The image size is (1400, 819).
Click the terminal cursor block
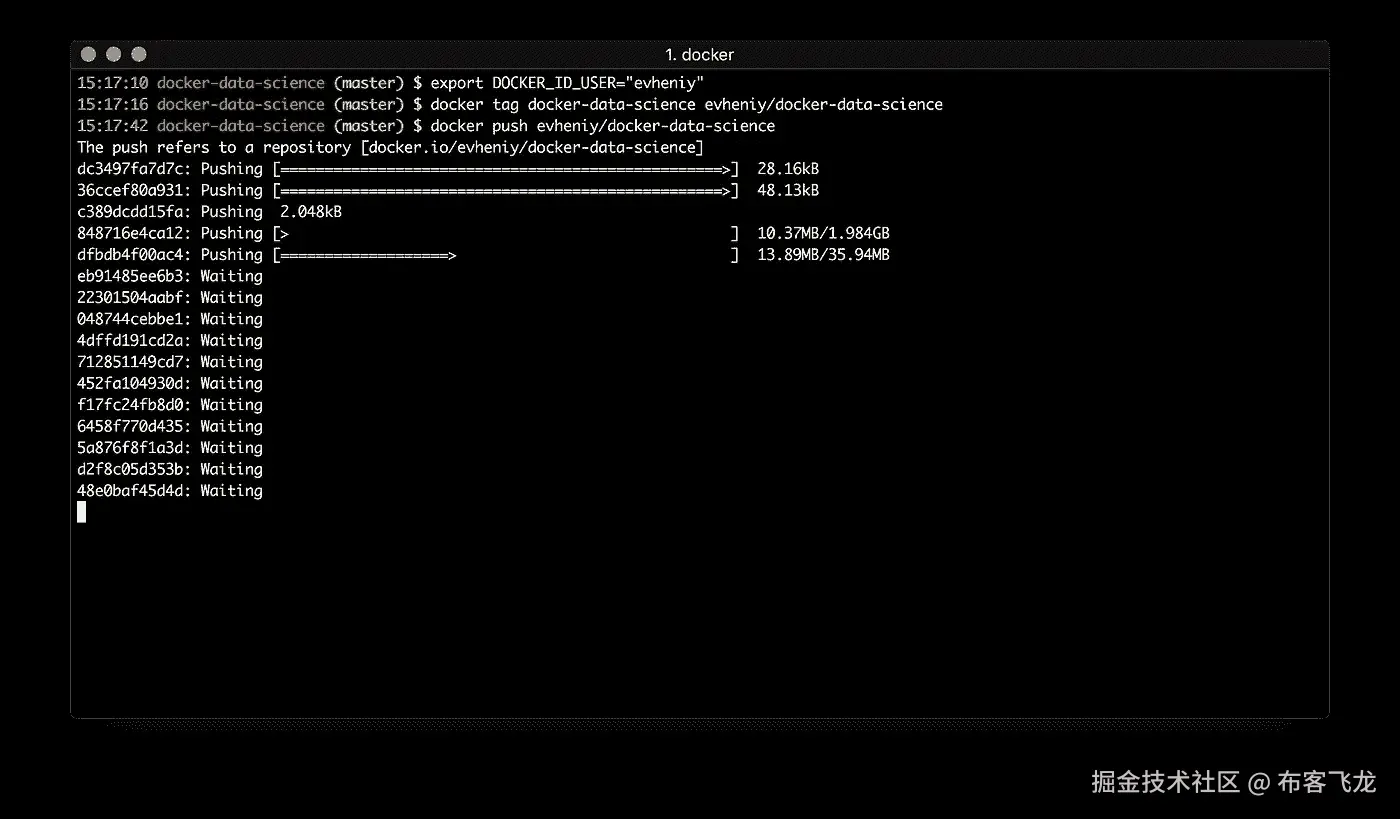click(82, 512)
